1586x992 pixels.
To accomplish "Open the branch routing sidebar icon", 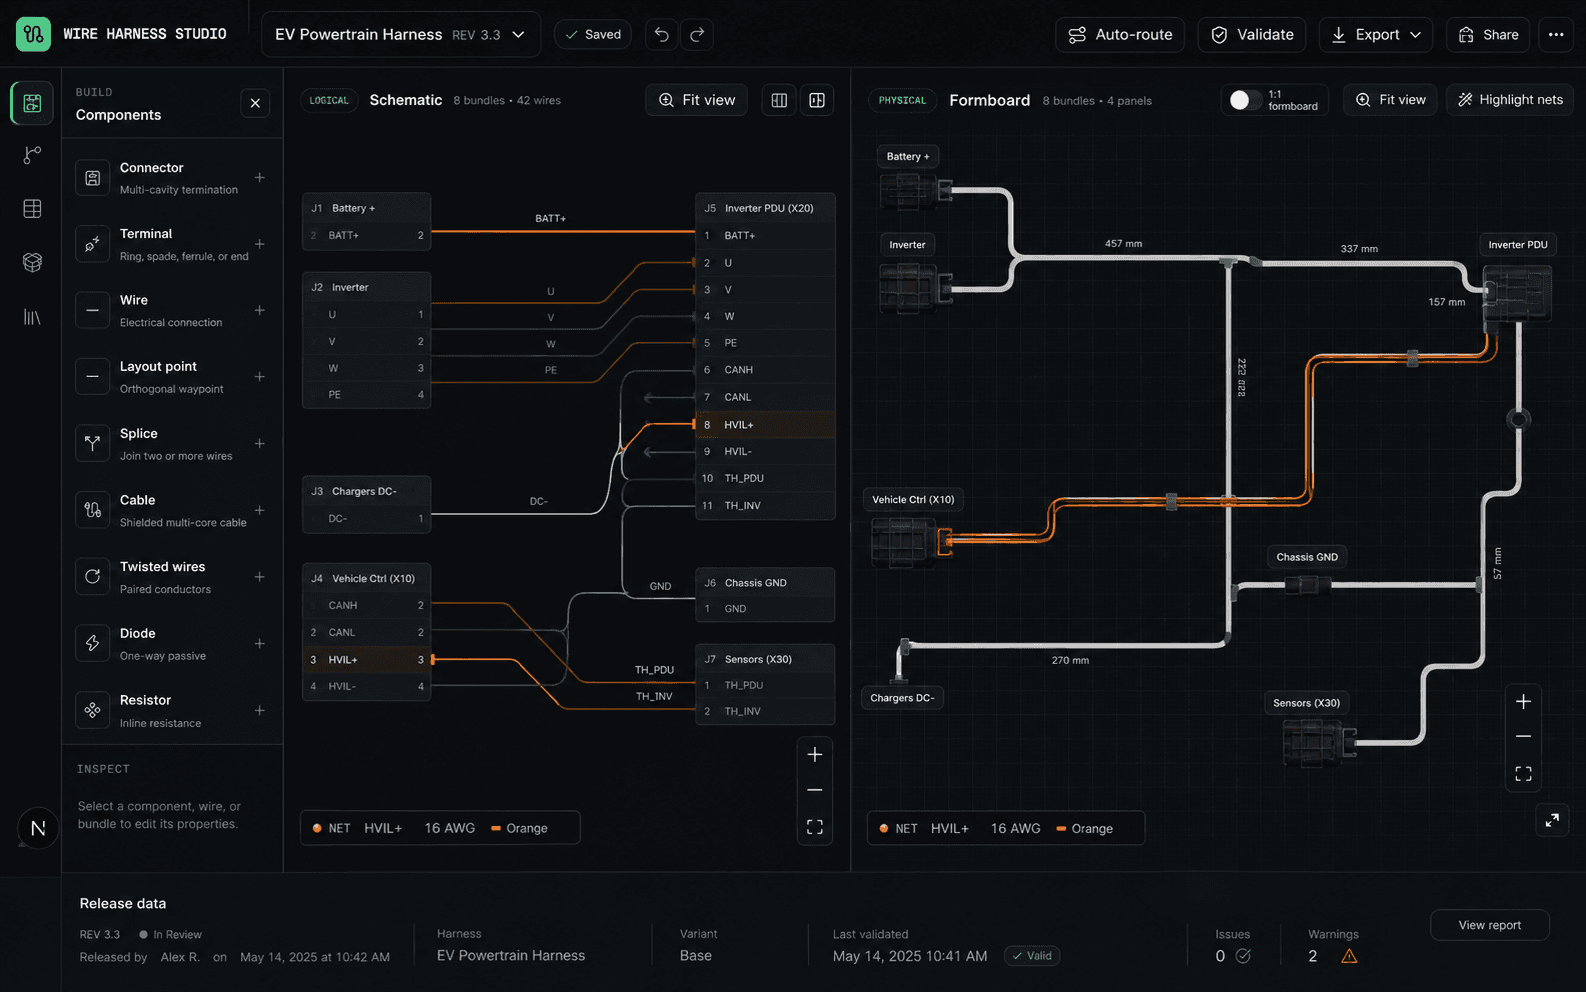I will 32,155.
